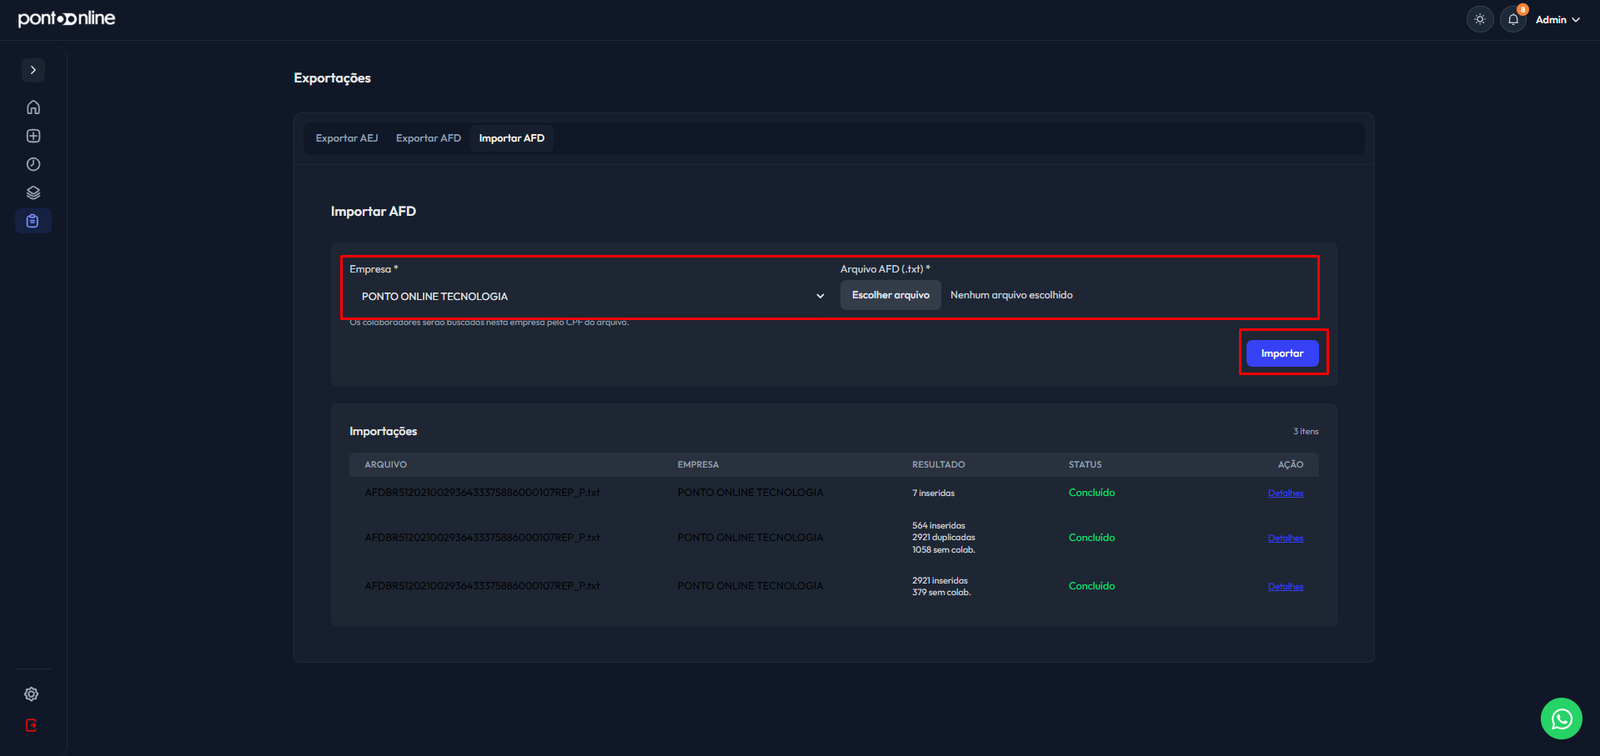1600x756 pixels.
Task: Click the '7 inseridas' result text
Action: point(933,493)
